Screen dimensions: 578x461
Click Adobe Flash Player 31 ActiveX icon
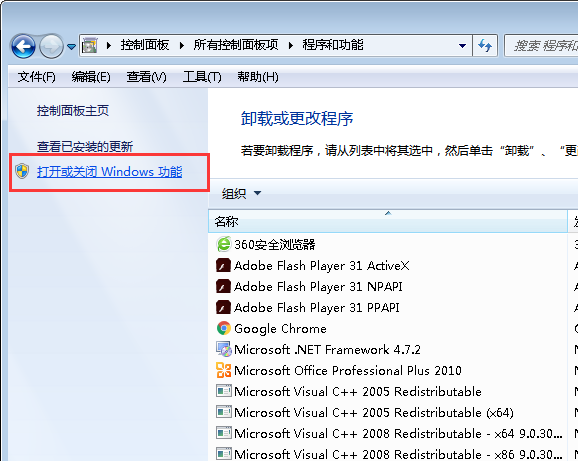coord(223,265)
